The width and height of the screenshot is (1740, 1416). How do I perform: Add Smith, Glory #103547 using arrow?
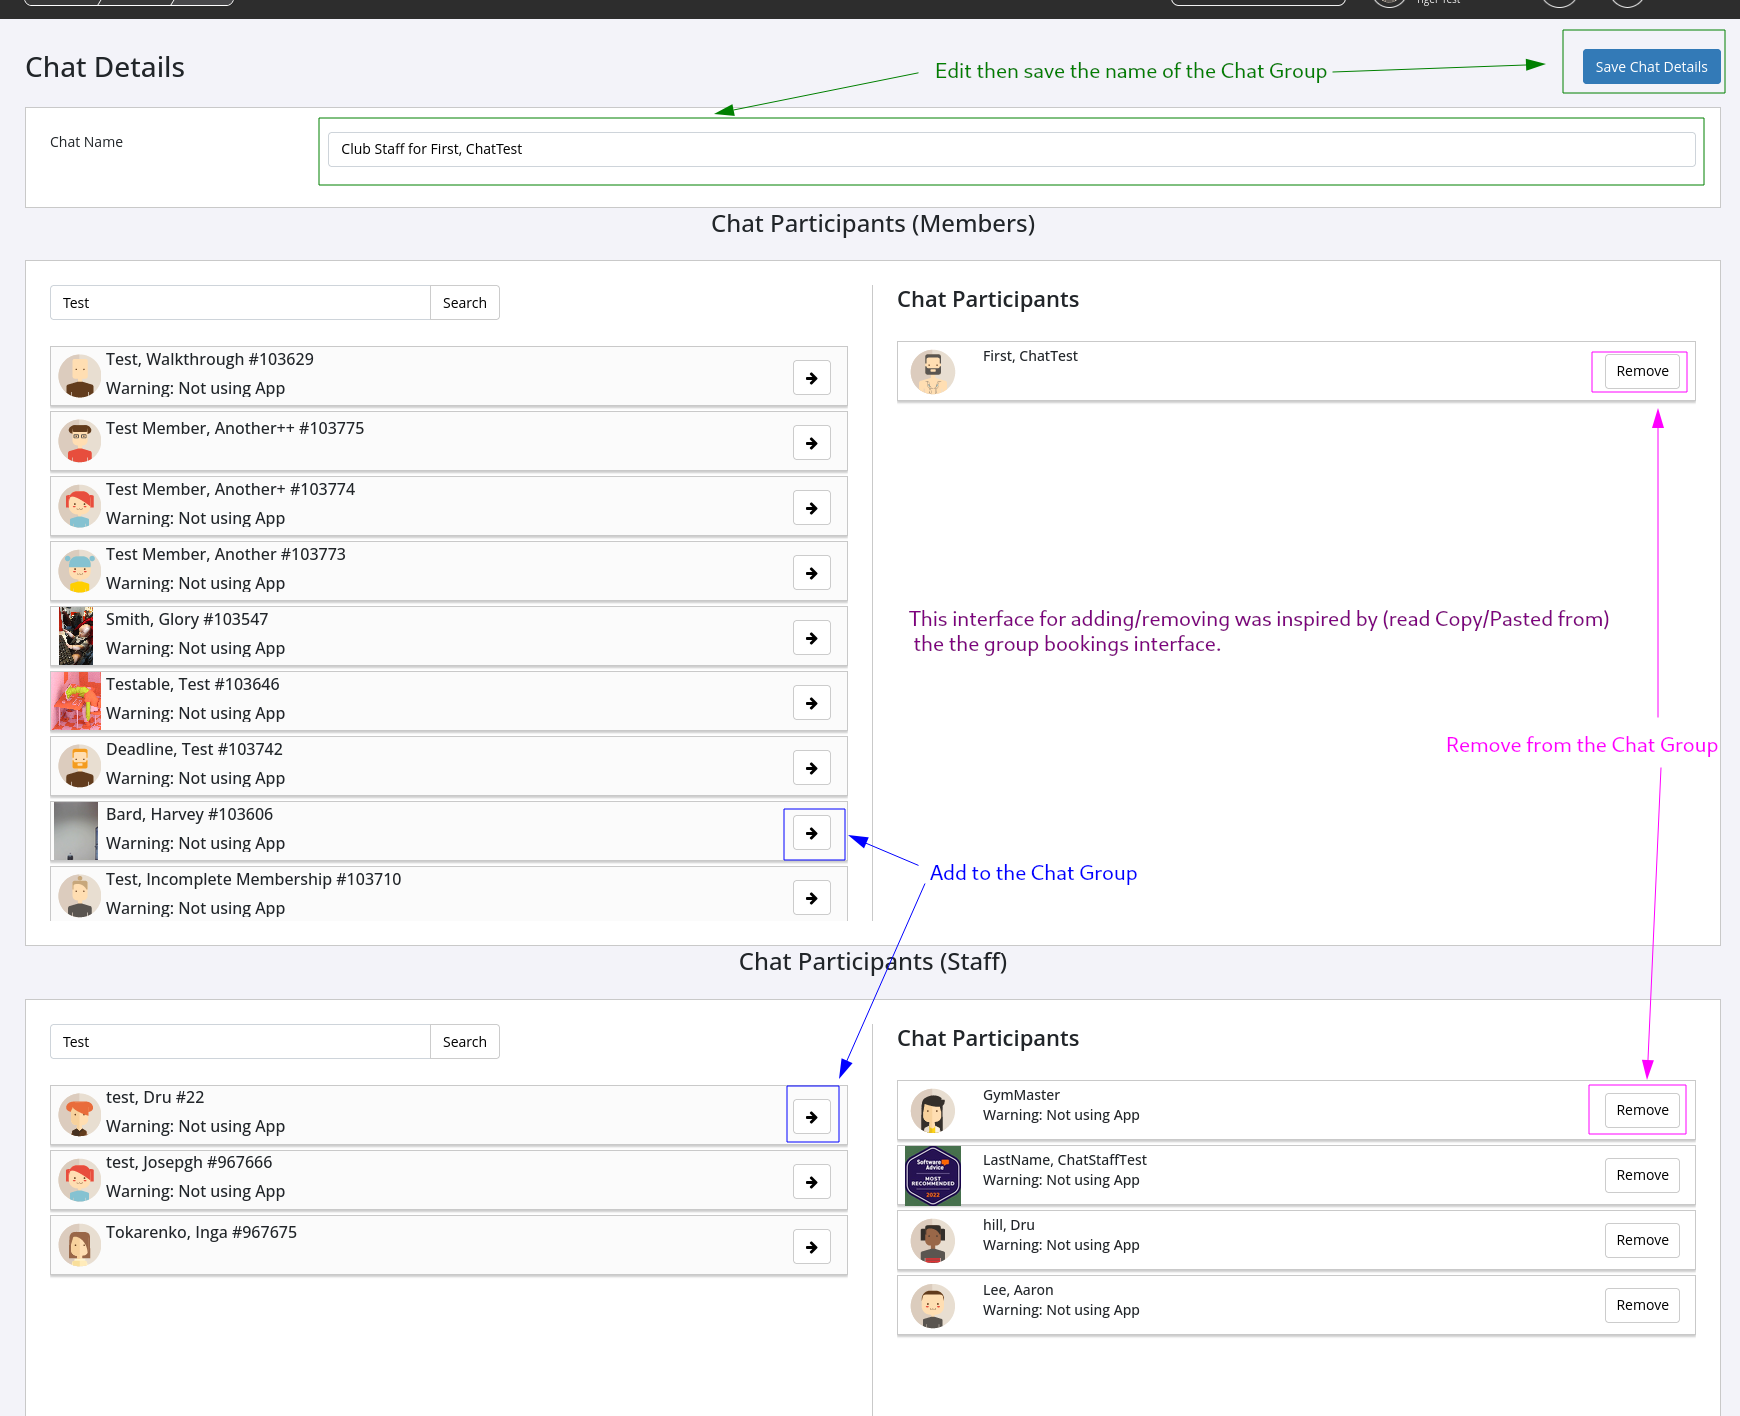[811, 638]
